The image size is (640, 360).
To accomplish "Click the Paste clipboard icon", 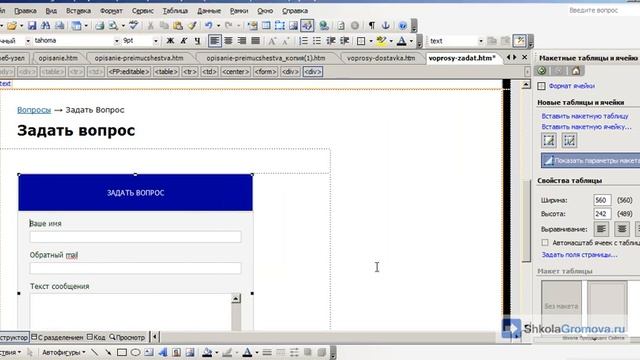I will (178, 26).
